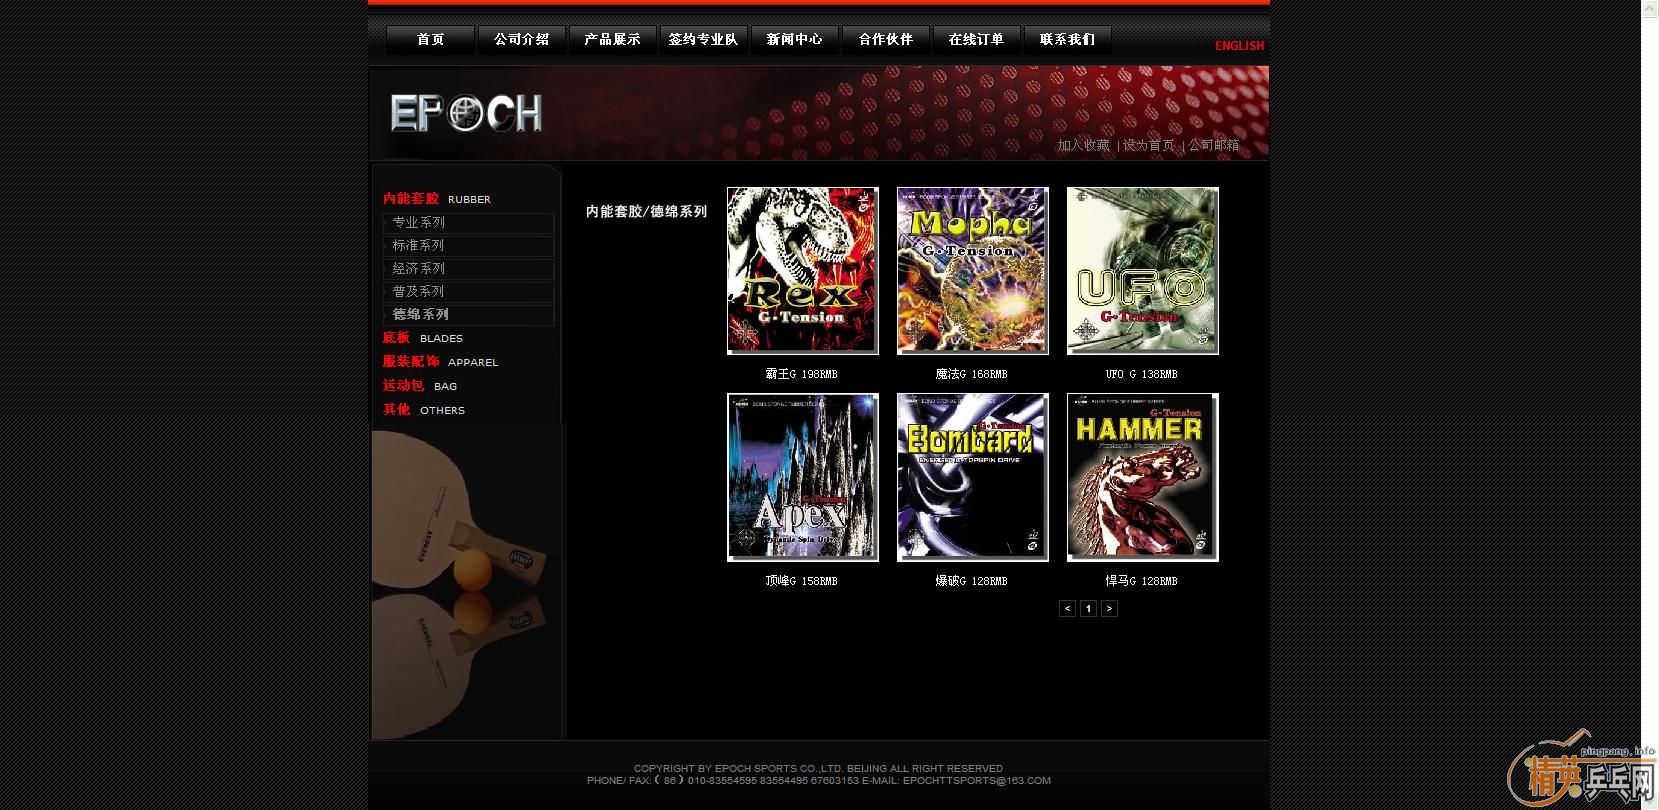Open the 标准系列 subcategory
Screen dimensions: 1659x810
click(x=469, y=246)
